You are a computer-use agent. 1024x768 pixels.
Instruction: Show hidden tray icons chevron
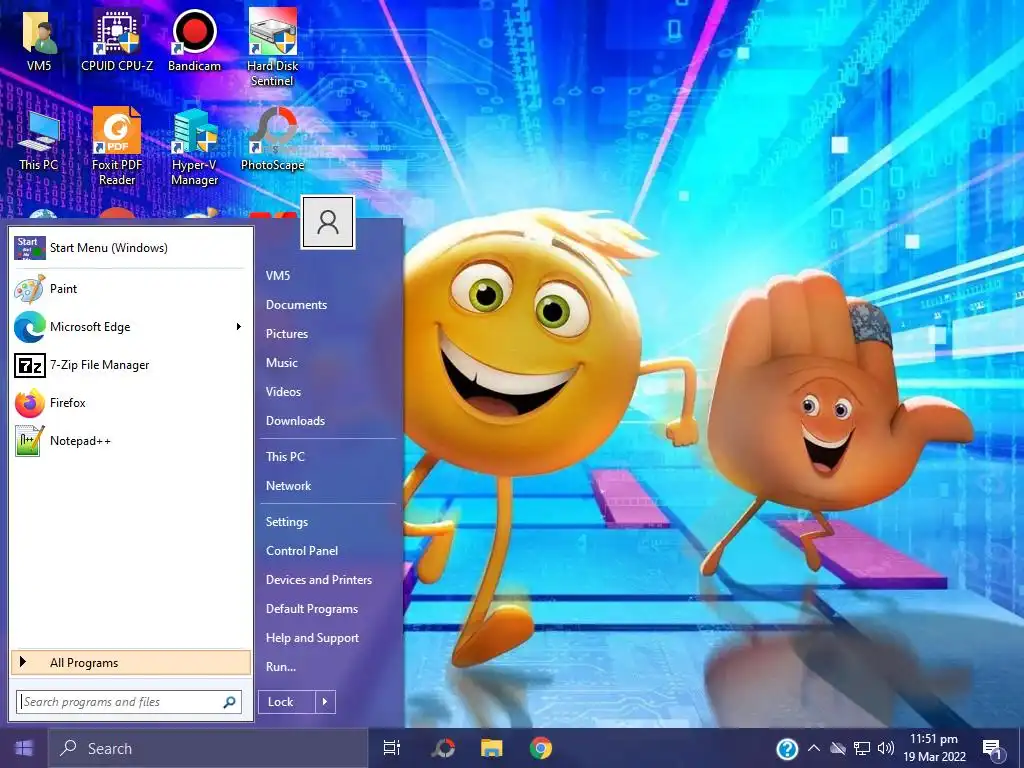(814, 748)
